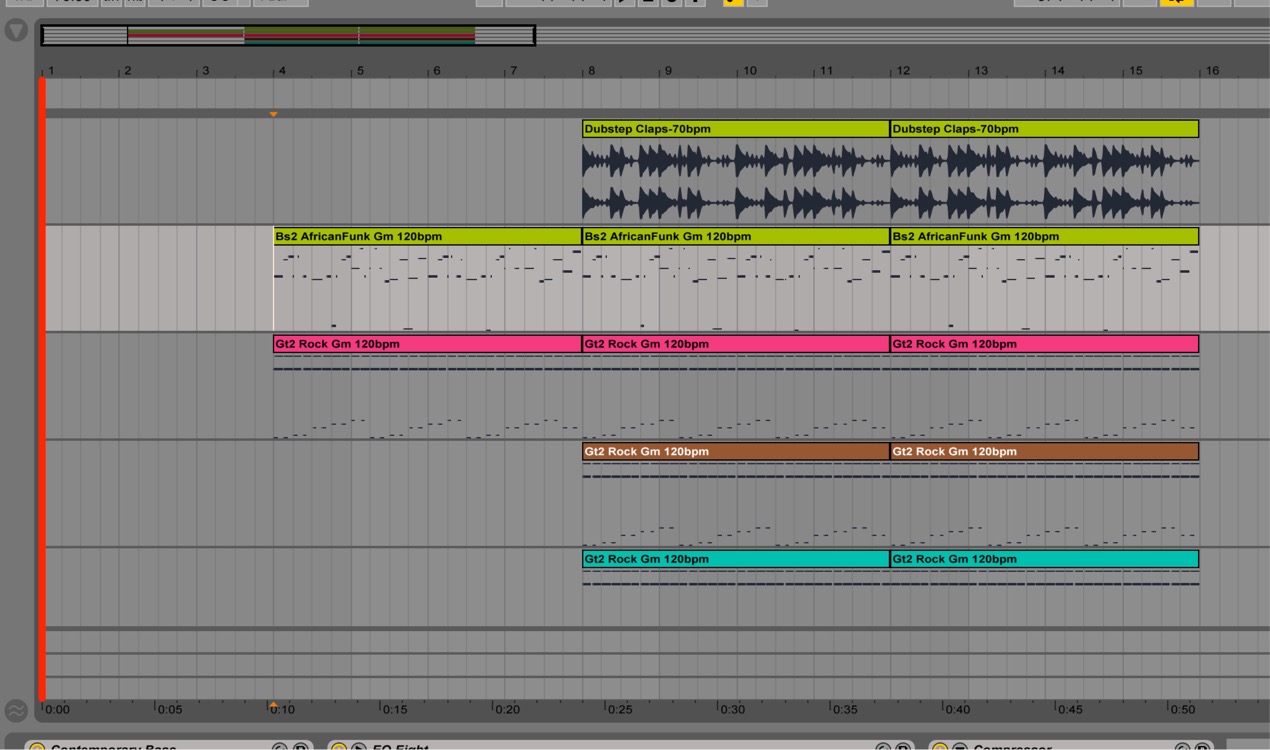Toggle the Compressor device activator

(x=940, y=746)
